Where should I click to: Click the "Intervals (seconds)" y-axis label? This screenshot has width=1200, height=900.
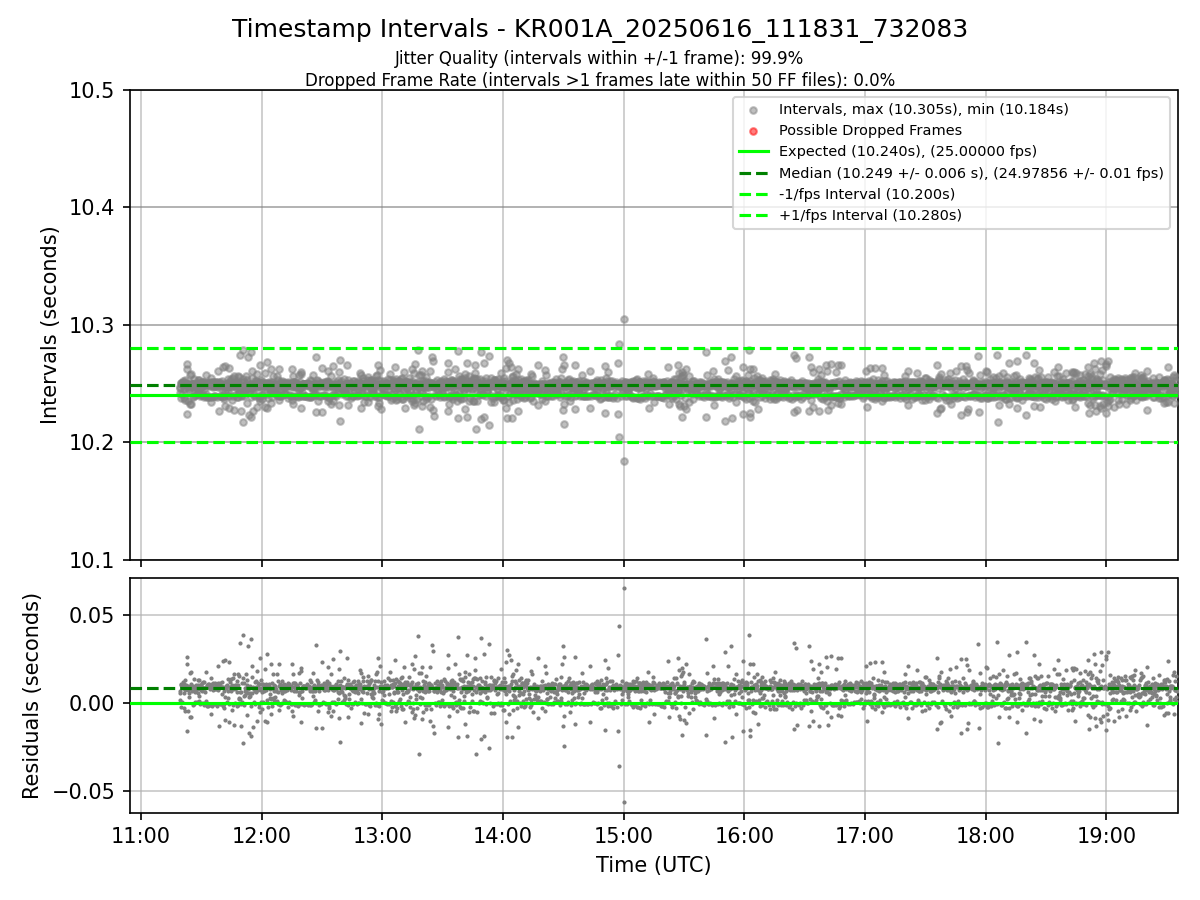tap(50, 325)
